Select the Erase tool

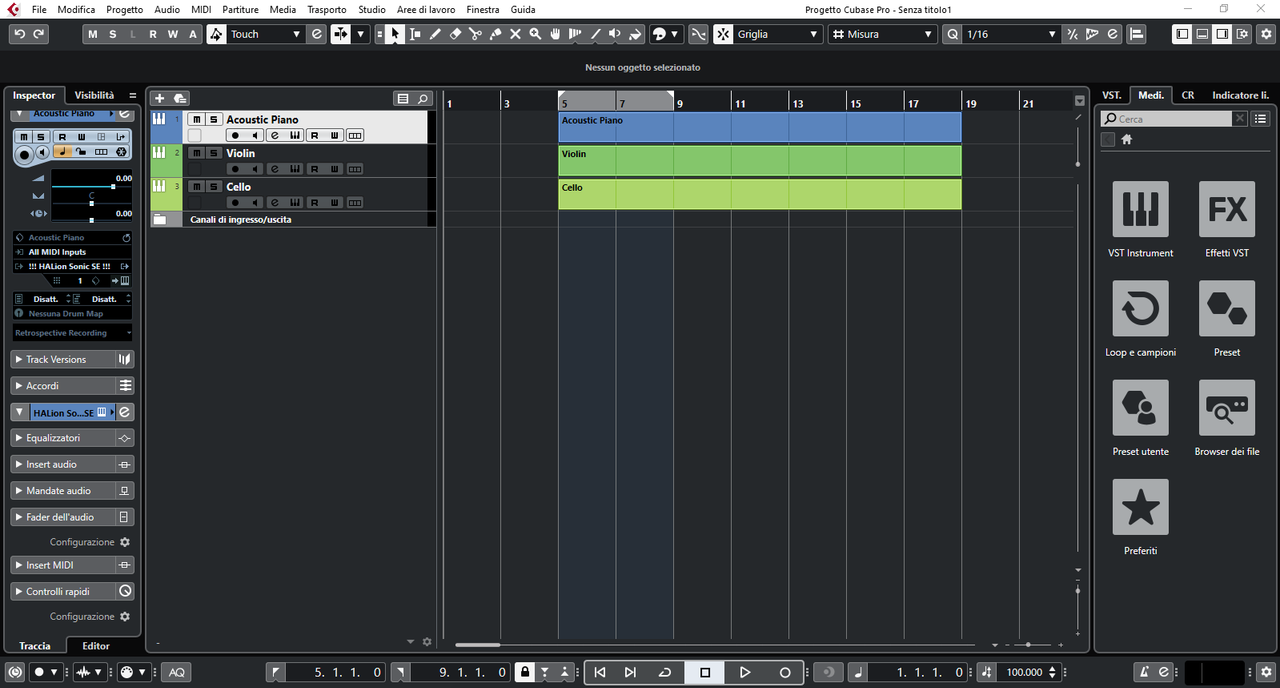click(455, 34)
